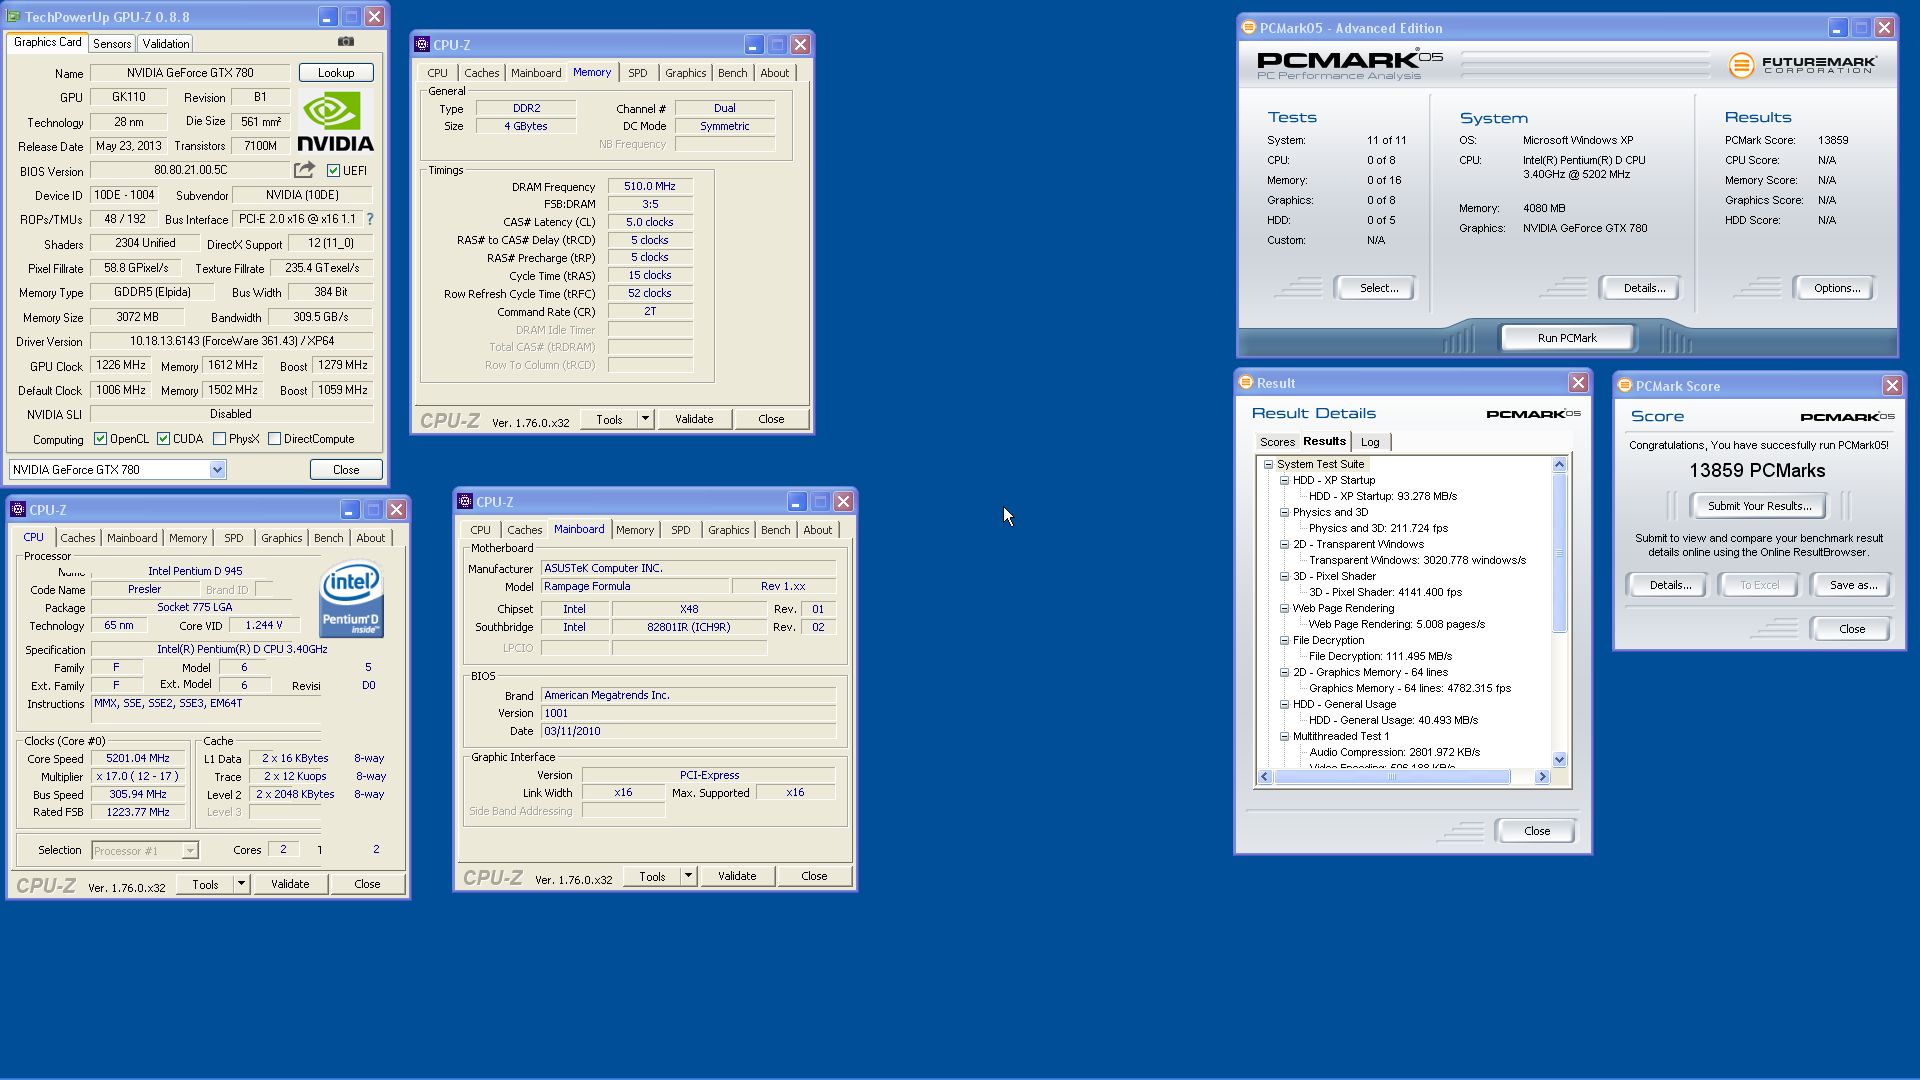Viewport: 1920px width, 1080px height.
Task: Close the PCMark Score window with X
Action: (1892, 386)
